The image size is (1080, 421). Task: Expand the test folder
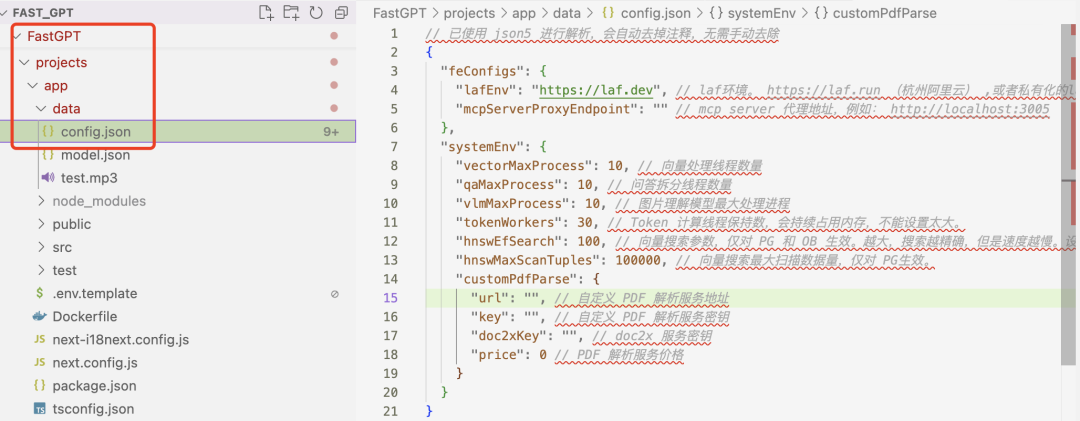coord(41,270)
